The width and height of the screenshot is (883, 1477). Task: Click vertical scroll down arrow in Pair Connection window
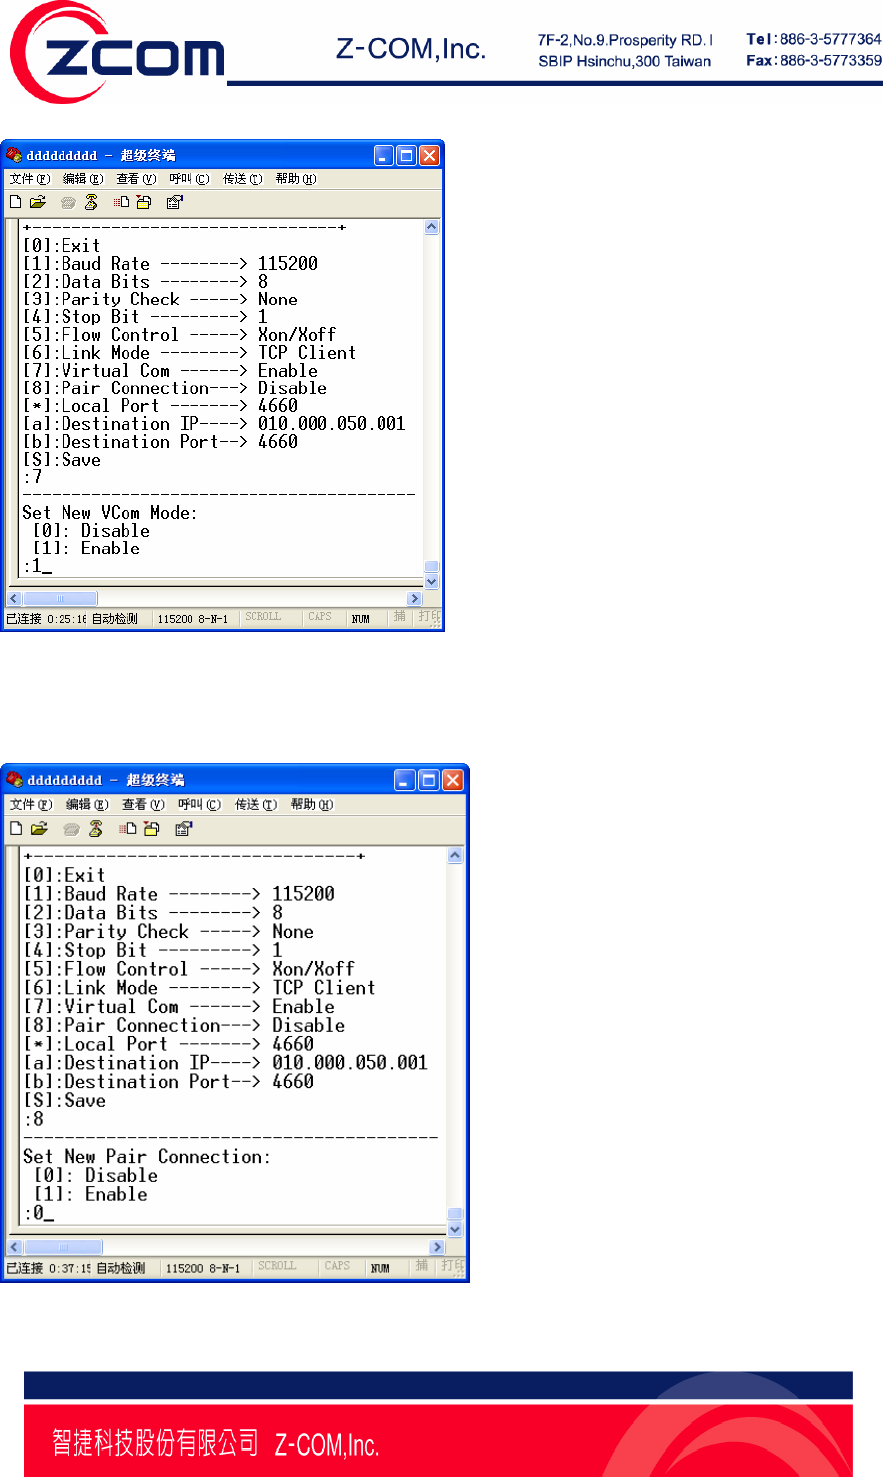[455, 1229]
